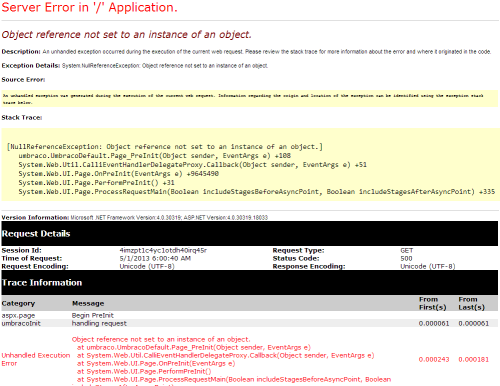Click the red From First value "0.000243"
The height and width of the screenshot is (386, 500).
click(x=434, y=359)
